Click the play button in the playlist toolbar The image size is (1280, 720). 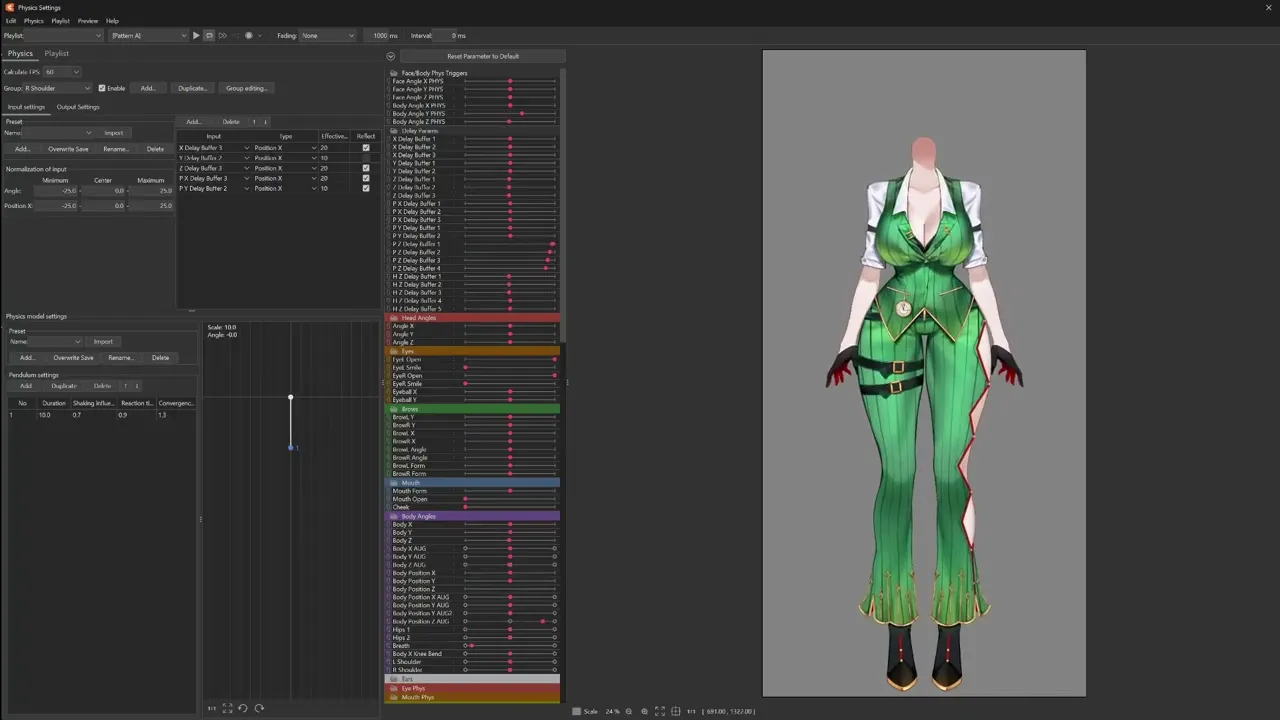point(196,36)
